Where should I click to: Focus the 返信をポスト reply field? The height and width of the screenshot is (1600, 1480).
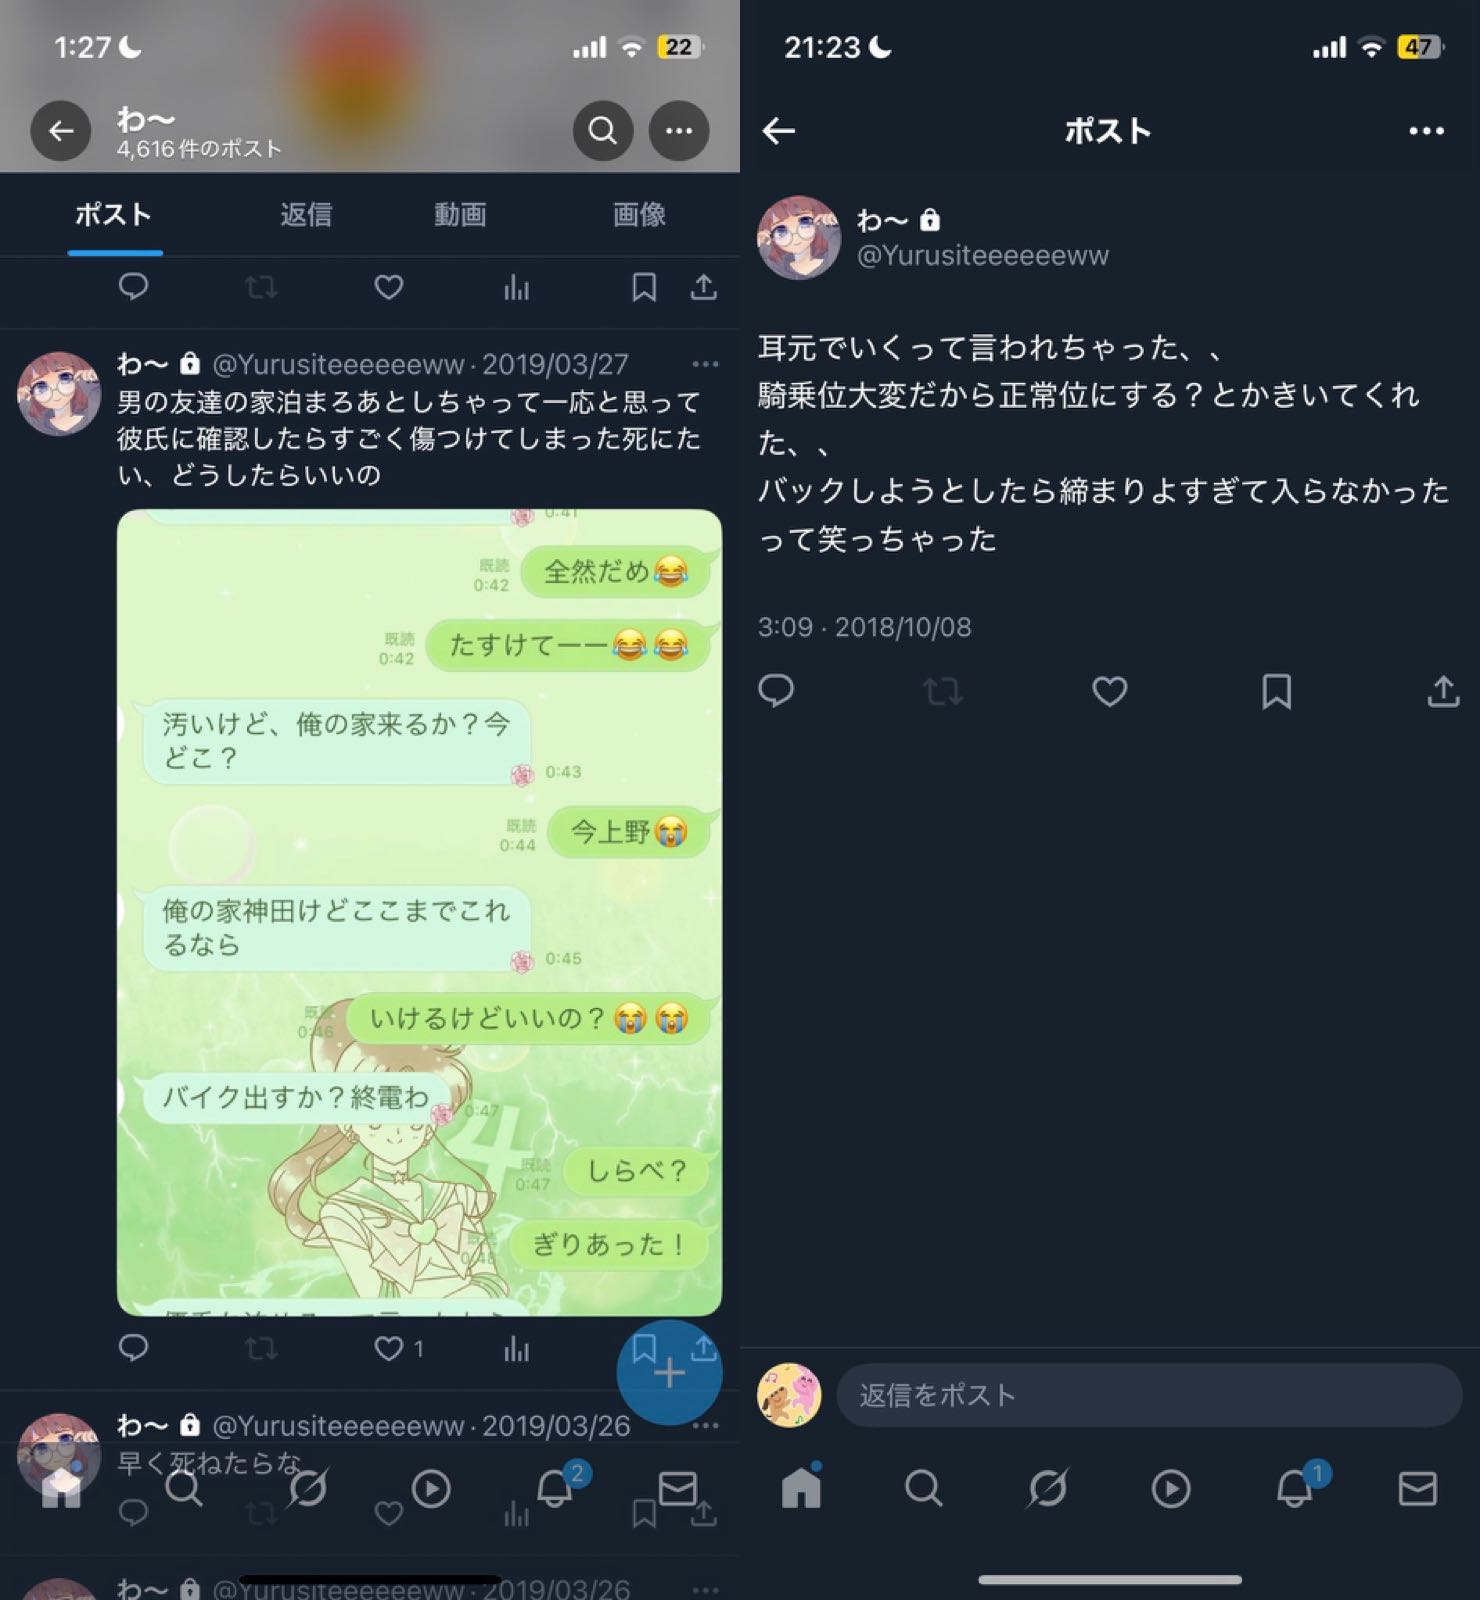click(x=1149, y=1395)
